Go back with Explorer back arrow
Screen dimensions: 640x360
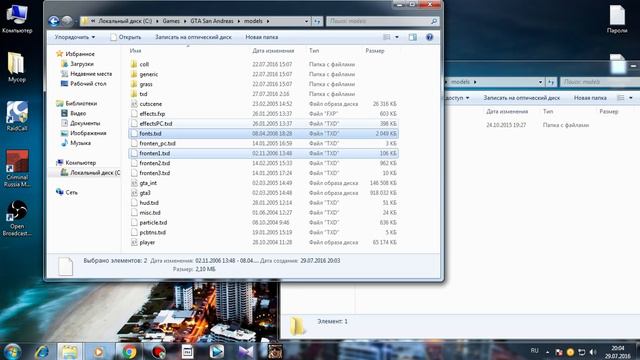pos(53,21)
